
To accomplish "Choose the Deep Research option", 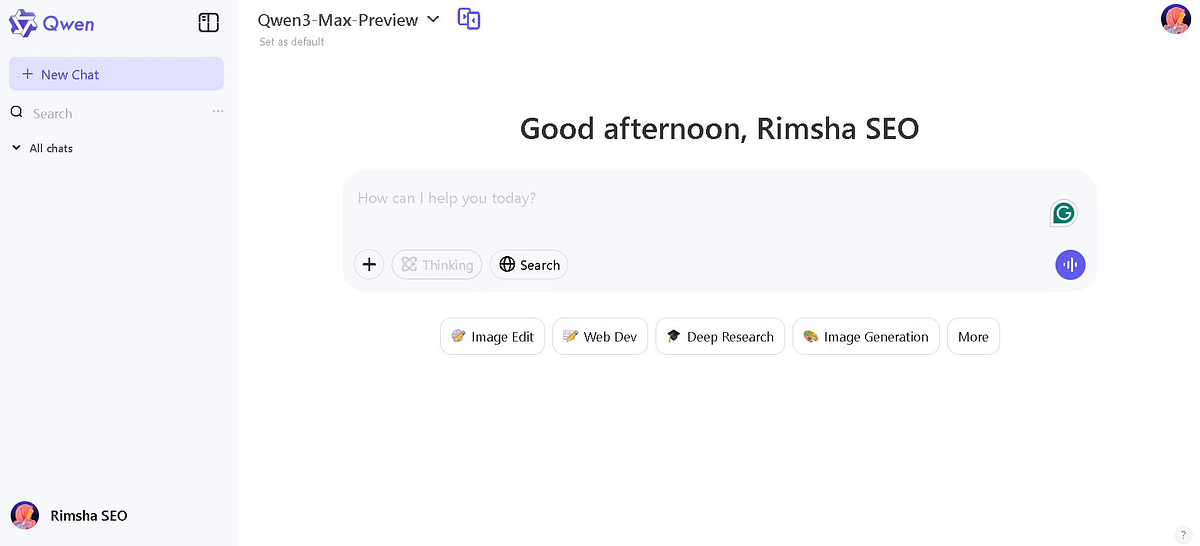I will click(x=719, y=337).
